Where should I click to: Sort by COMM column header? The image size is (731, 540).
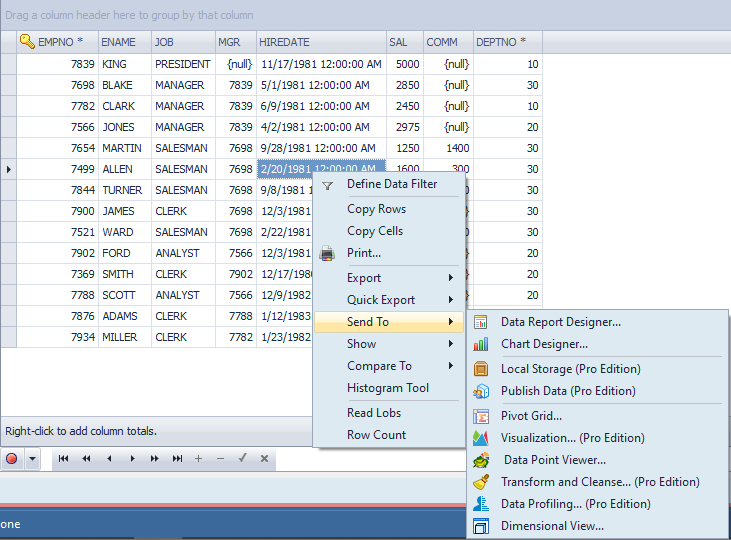[448, 42]
